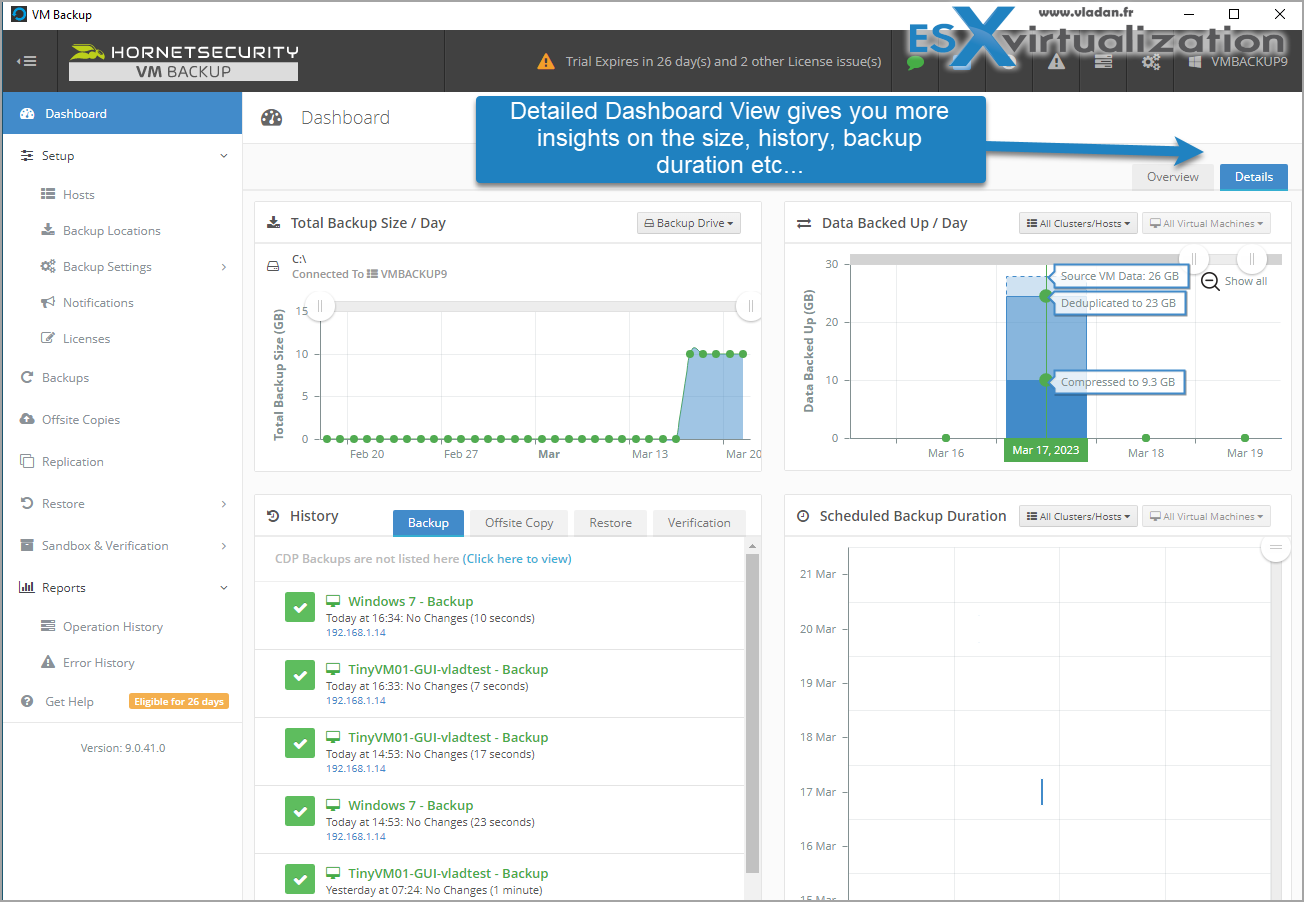Open All Virtual Machines dropdown in Data Backed Up
The width and height of the screenshot is (1304, 902).
tap(1206, 223)
